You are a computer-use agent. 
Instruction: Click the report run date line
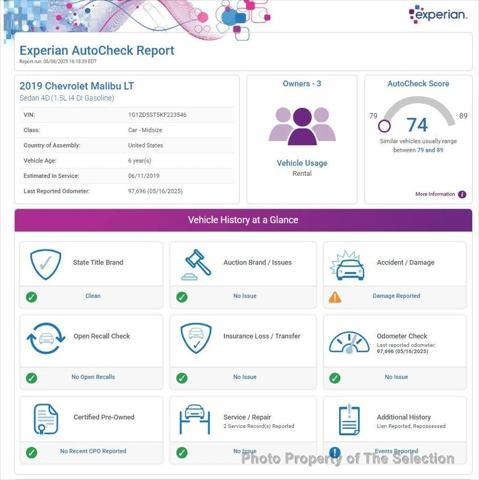[58, 61]
